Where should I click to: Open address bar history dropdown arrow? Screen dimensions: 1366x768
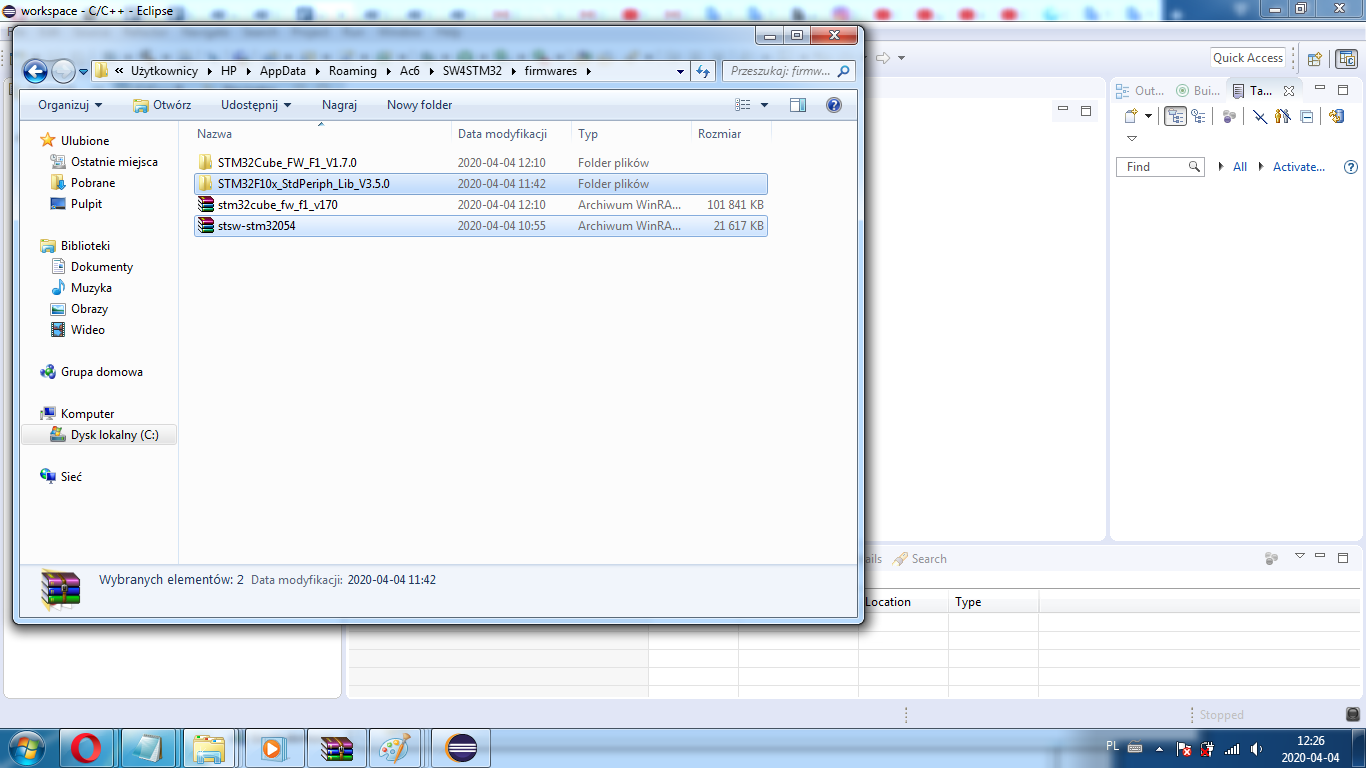click(681, 71)
